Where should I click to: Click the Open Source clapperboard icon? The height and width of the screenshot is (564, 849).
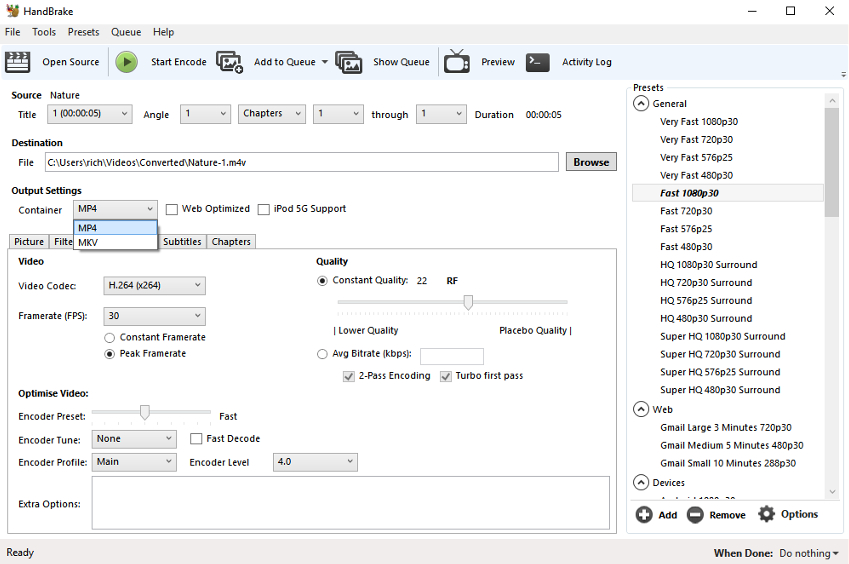point(17,62)
